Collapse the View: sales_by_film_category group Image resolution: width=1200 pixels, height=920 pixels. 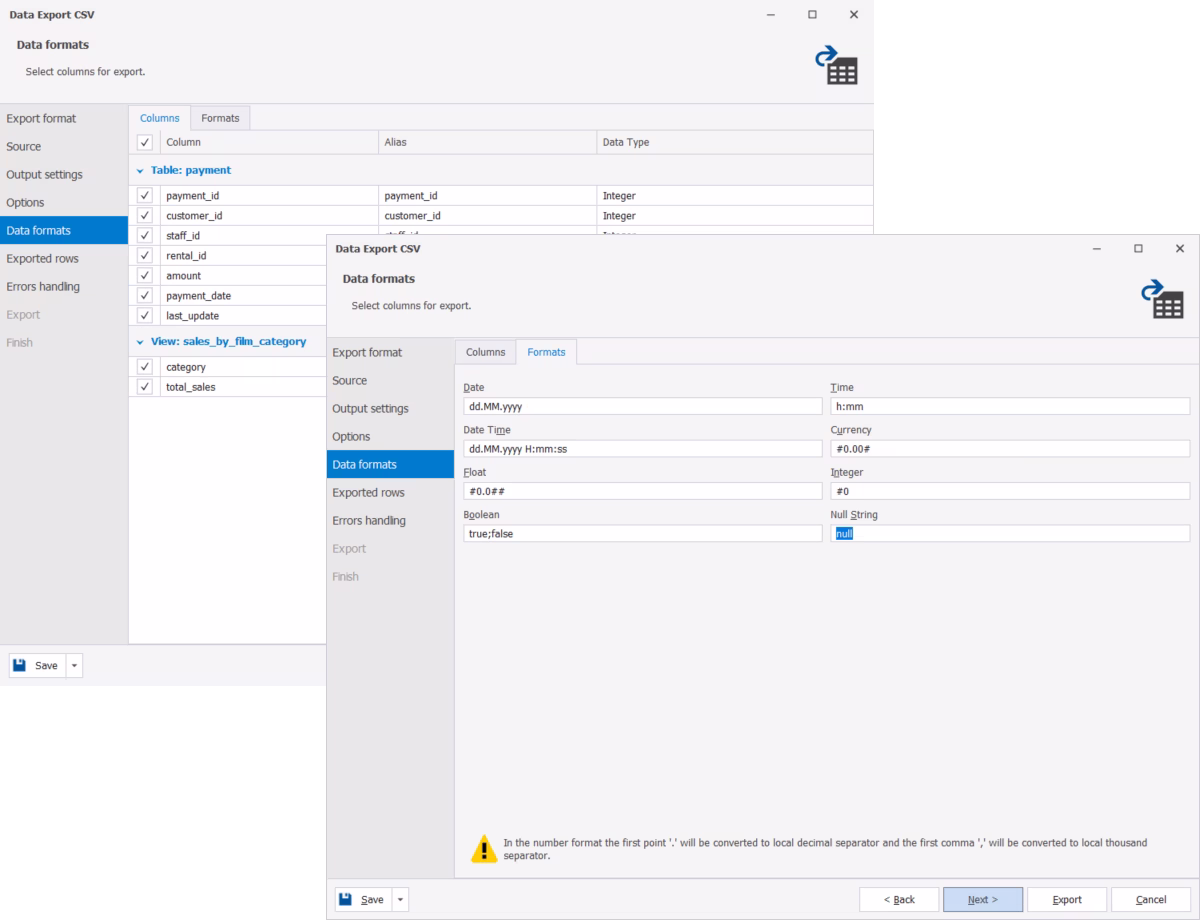click(x=140, y=342)
